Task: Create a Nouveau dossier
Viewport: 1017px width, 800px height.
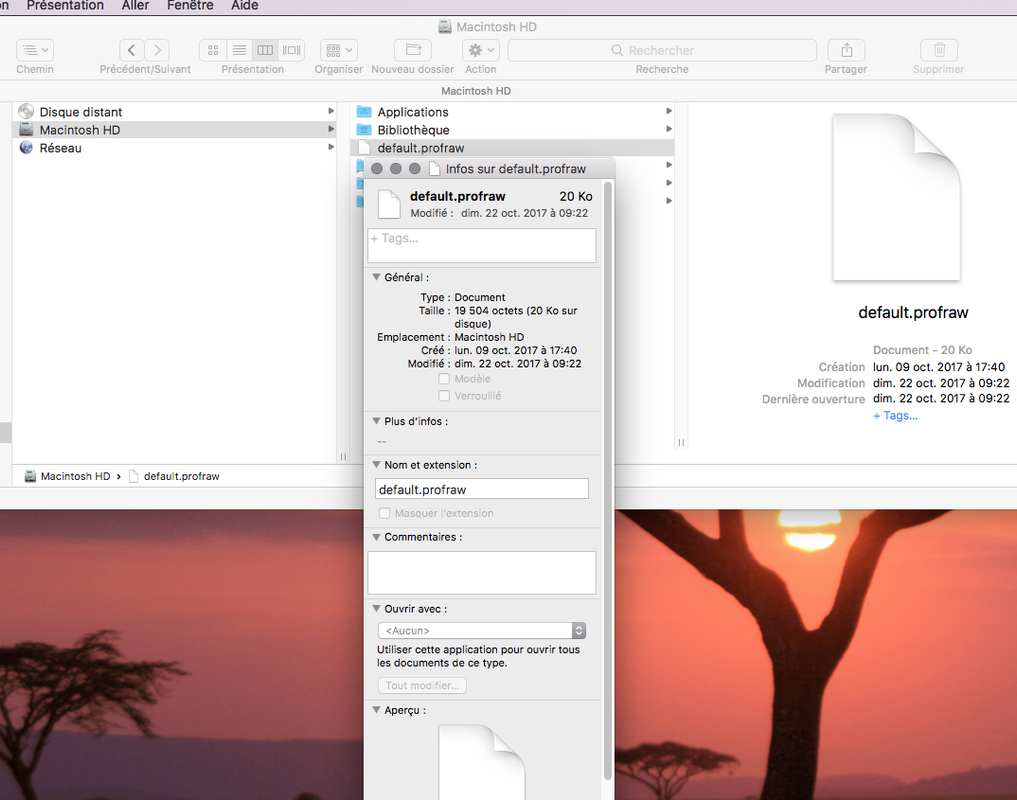Action: [413, 50]
